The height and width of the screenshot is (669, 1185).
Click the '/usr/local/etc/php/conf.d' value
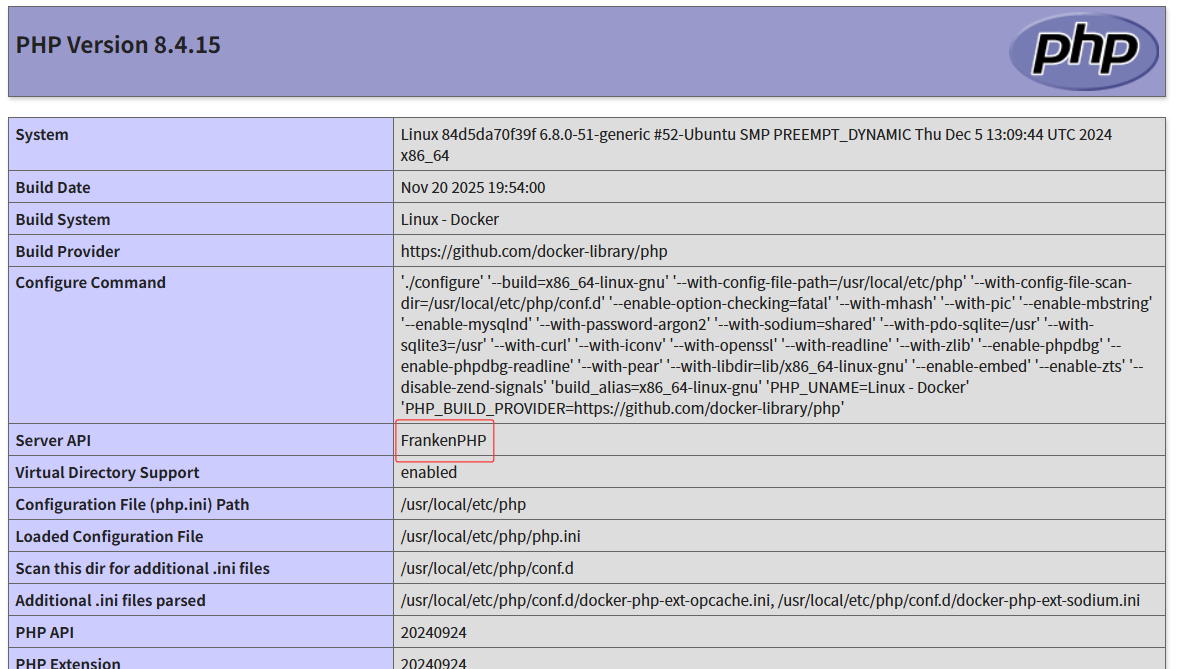pos(487,568)
